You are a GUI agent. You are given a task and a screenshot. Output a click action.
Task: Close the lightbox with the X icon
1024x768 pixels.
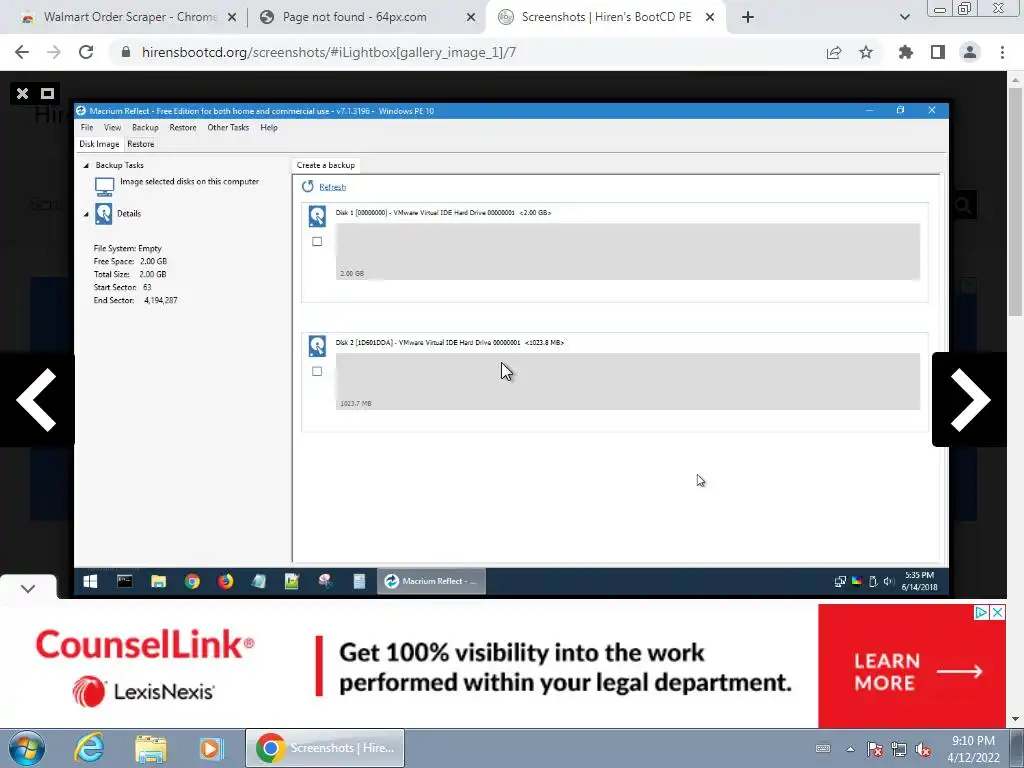tap(22, 93)
